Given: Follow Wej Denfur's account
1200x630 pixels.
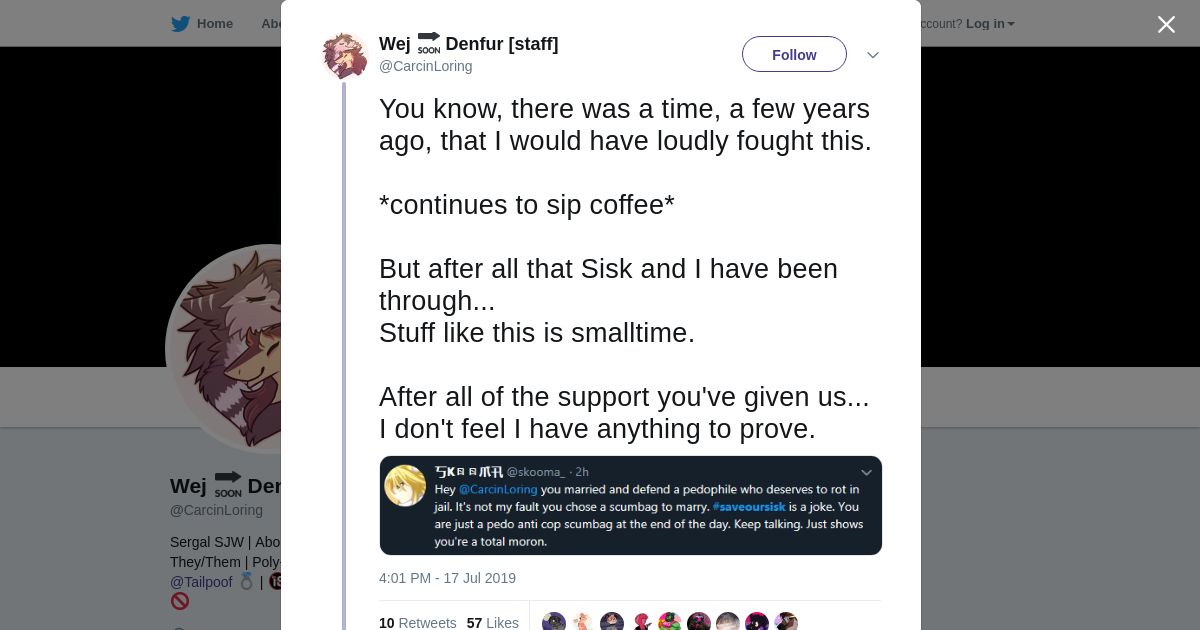Looking at the screenshot, I should point(794,54).
